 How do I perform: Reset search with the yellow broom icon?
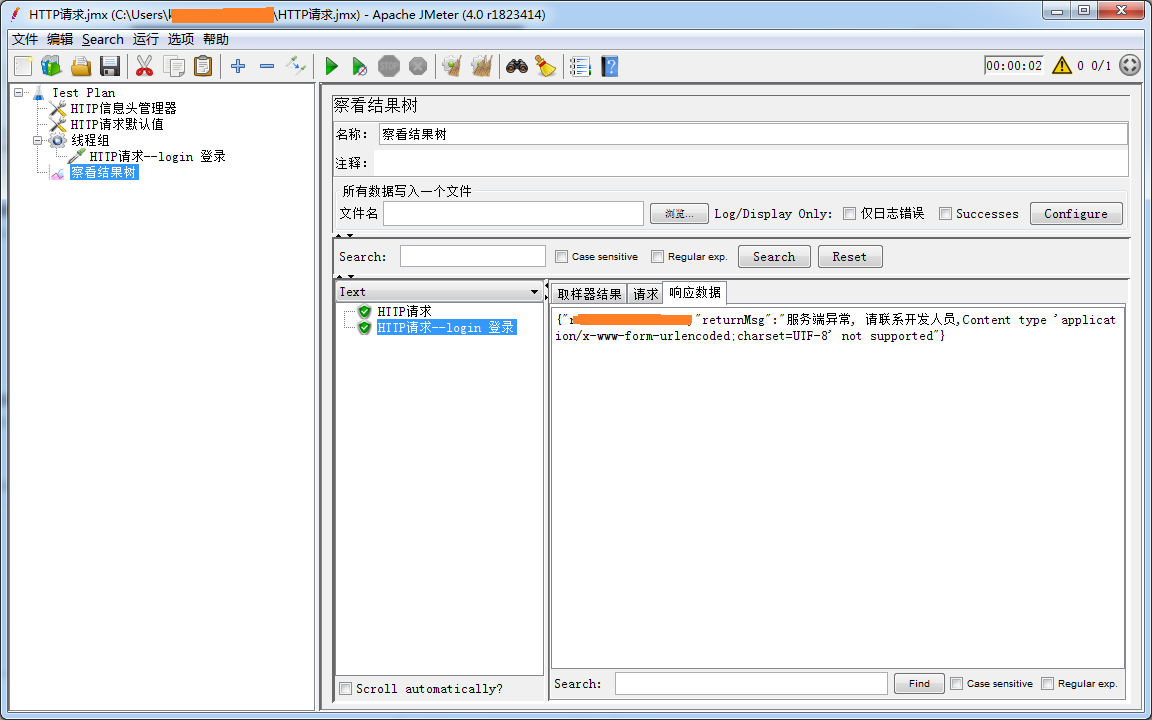tap(545, 66)
